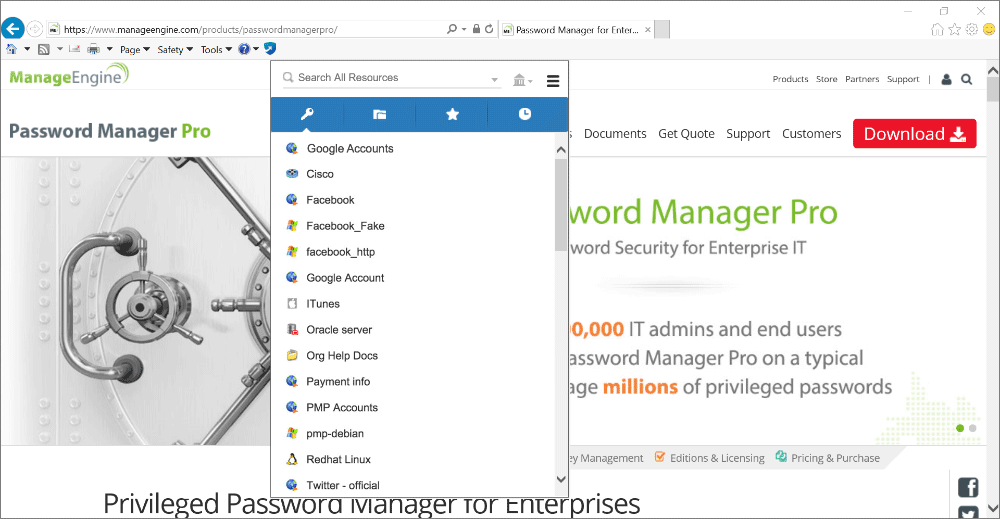Viewport: 1000px width, 519px height.
Task: Go back with the browser back arrow
Action: [x=14, y=29]
